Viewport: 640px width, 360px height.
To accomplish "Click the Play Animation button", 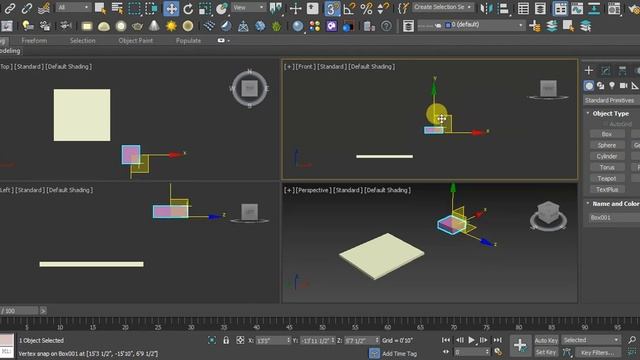I will tap(471, 340).
